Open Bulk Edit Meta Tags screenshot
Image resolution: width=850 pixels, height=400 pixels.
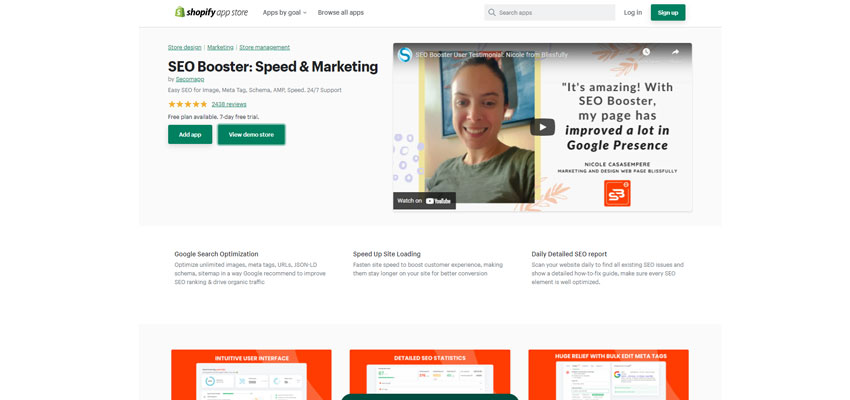tap(608, 375)
